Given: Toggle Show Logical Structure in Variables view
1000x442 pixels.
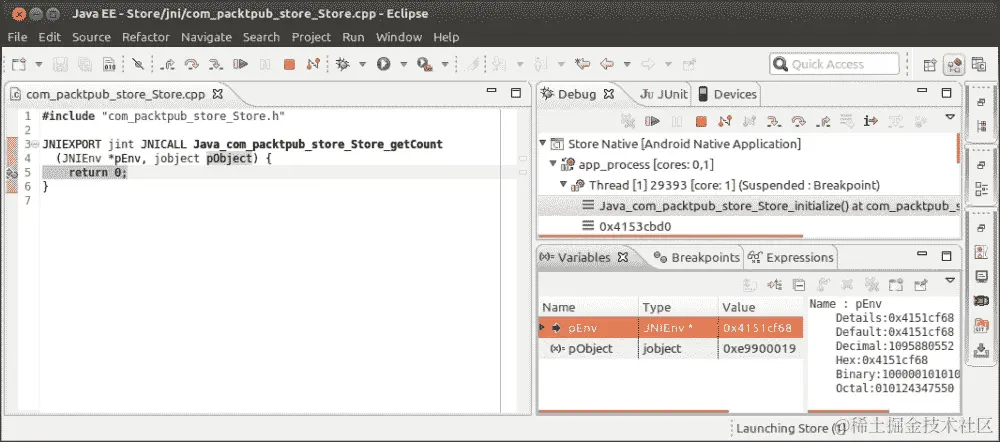Looking at the screenshot, I should (x=774, y=285).
